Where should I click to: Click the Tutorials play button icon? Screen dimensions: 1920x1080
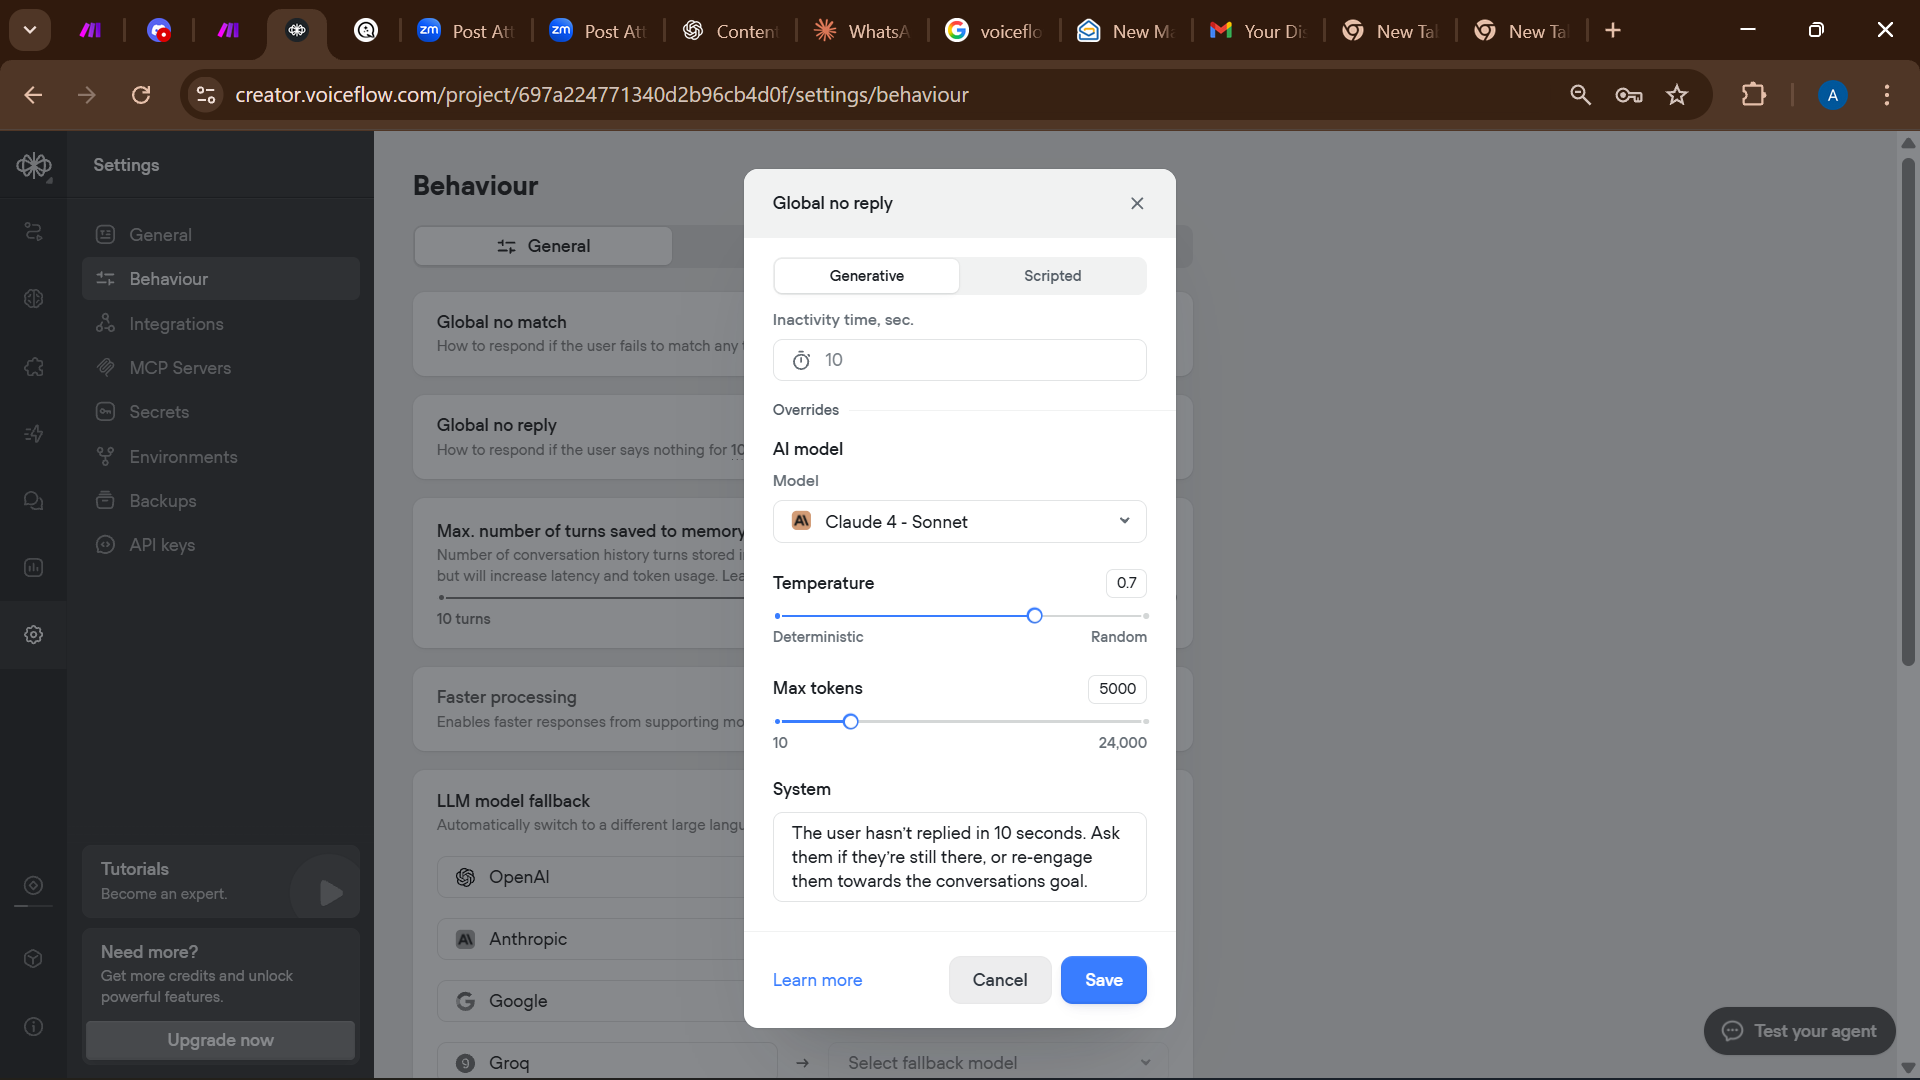tap(330, 892)
